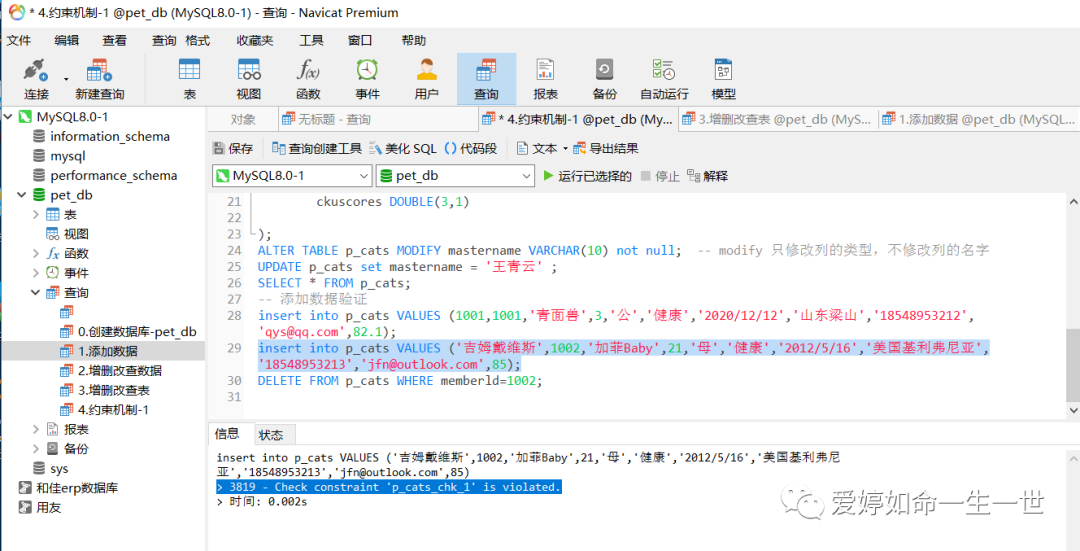1080x551 pixels.
Task: Open the 查询创建工具 query builder
Action: click(317, 148)
